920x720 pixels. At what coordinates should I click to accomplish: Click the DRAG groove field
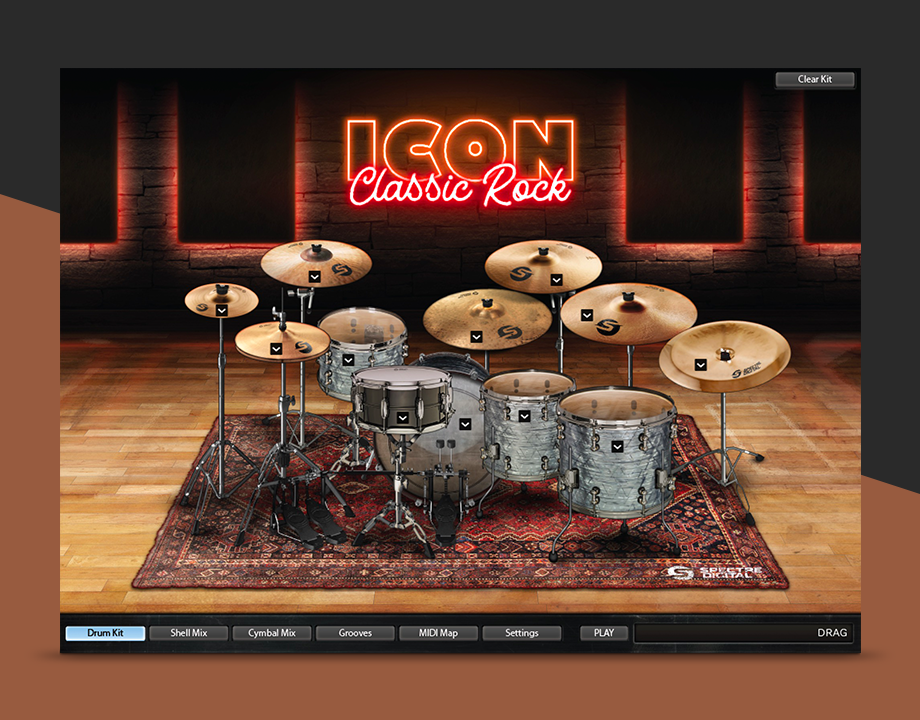(744, 633)
